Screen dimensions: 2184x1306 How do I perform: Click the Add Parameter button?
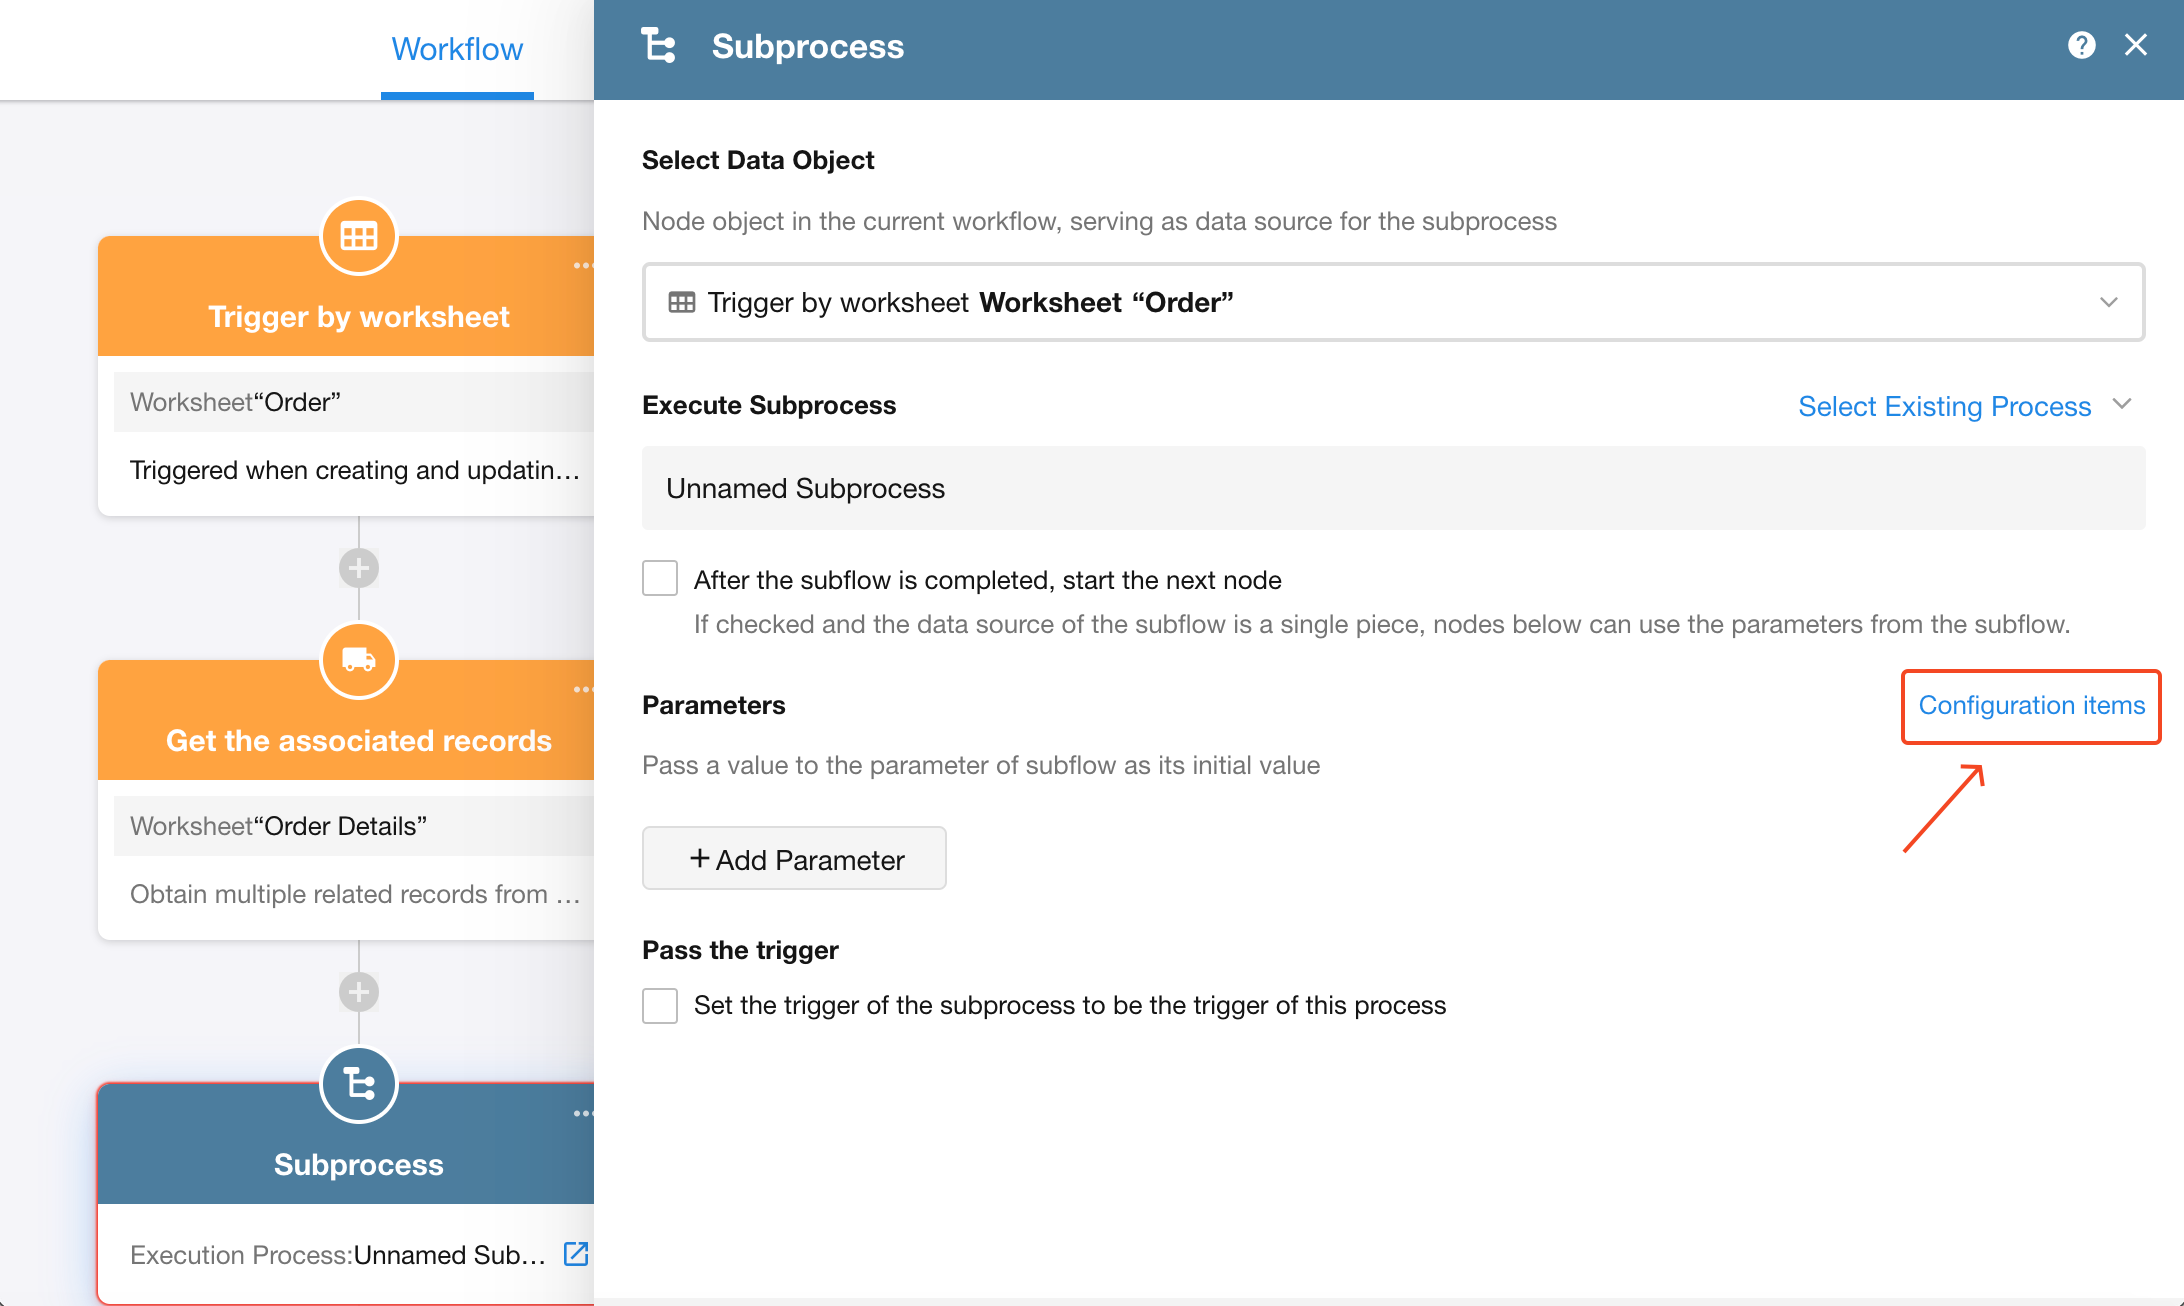(794, 859)
